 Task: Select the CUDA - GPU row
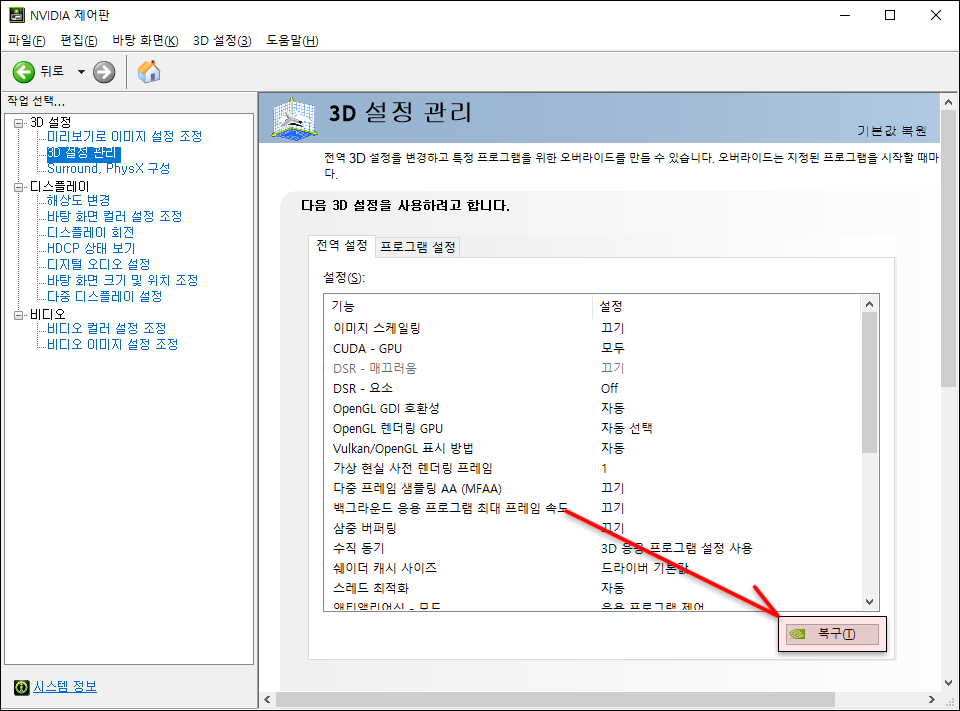592,348
